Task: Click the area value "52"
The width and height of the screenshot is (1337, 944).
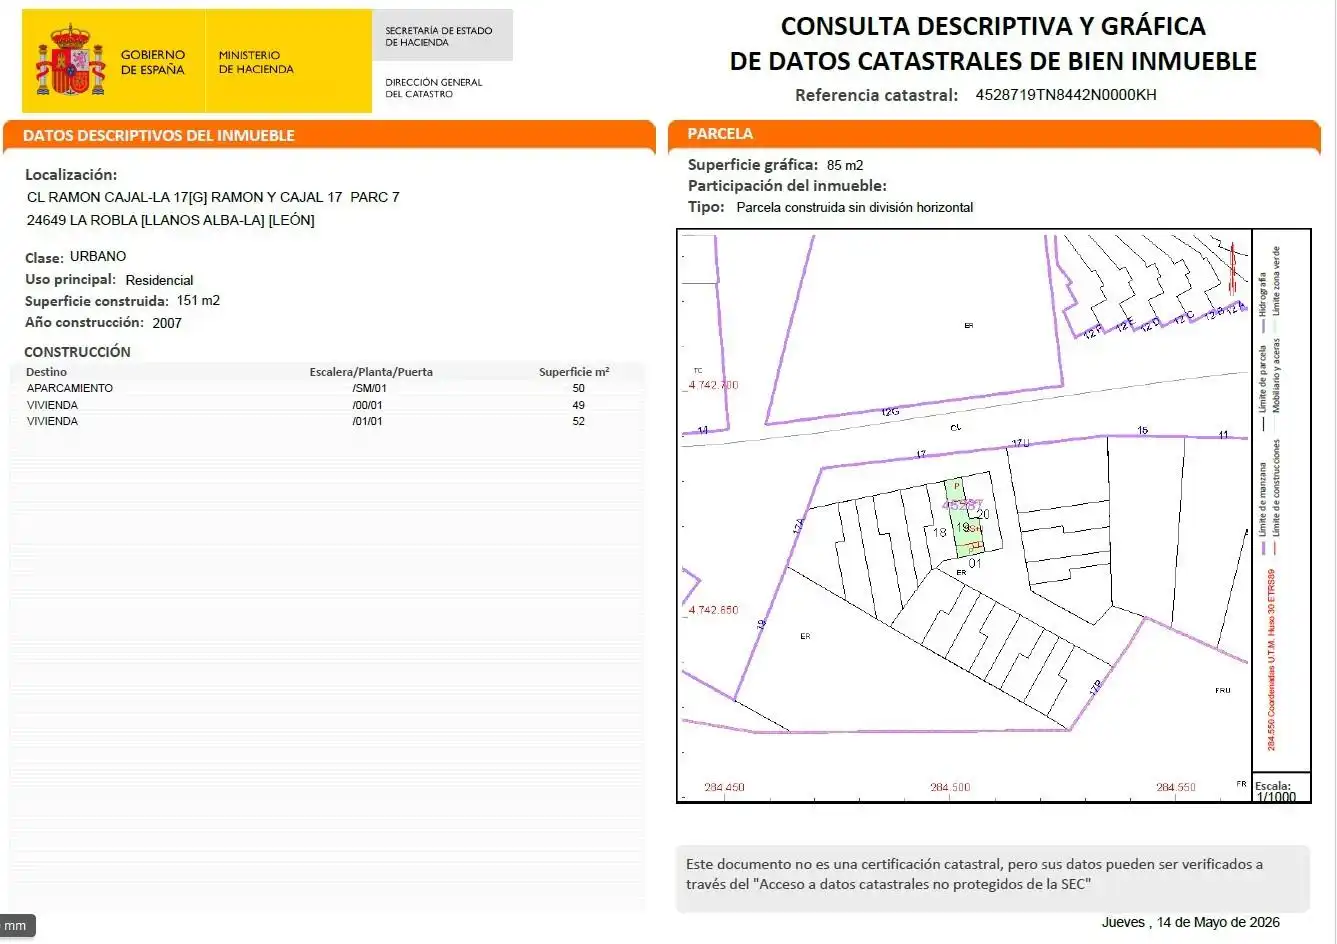Action: click(x=579, y=421)
